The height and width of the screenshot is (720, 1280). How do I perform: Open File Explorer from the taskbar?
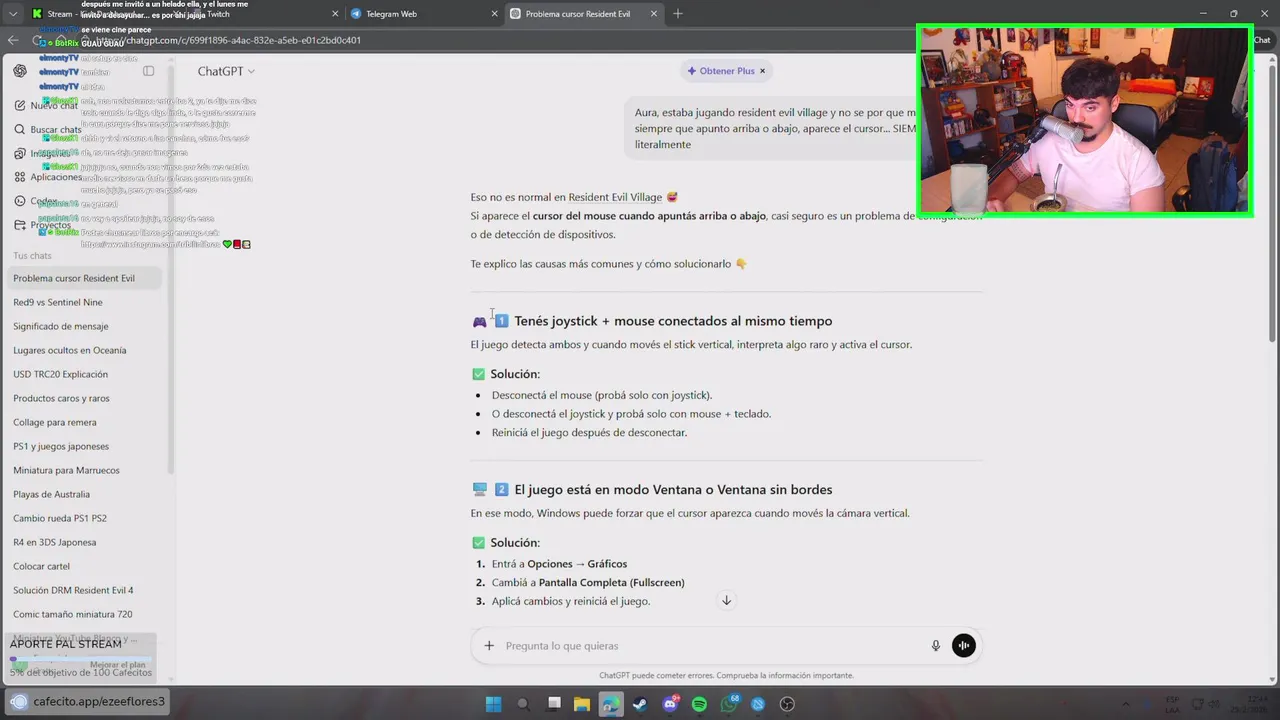click(x=582, y=704)
